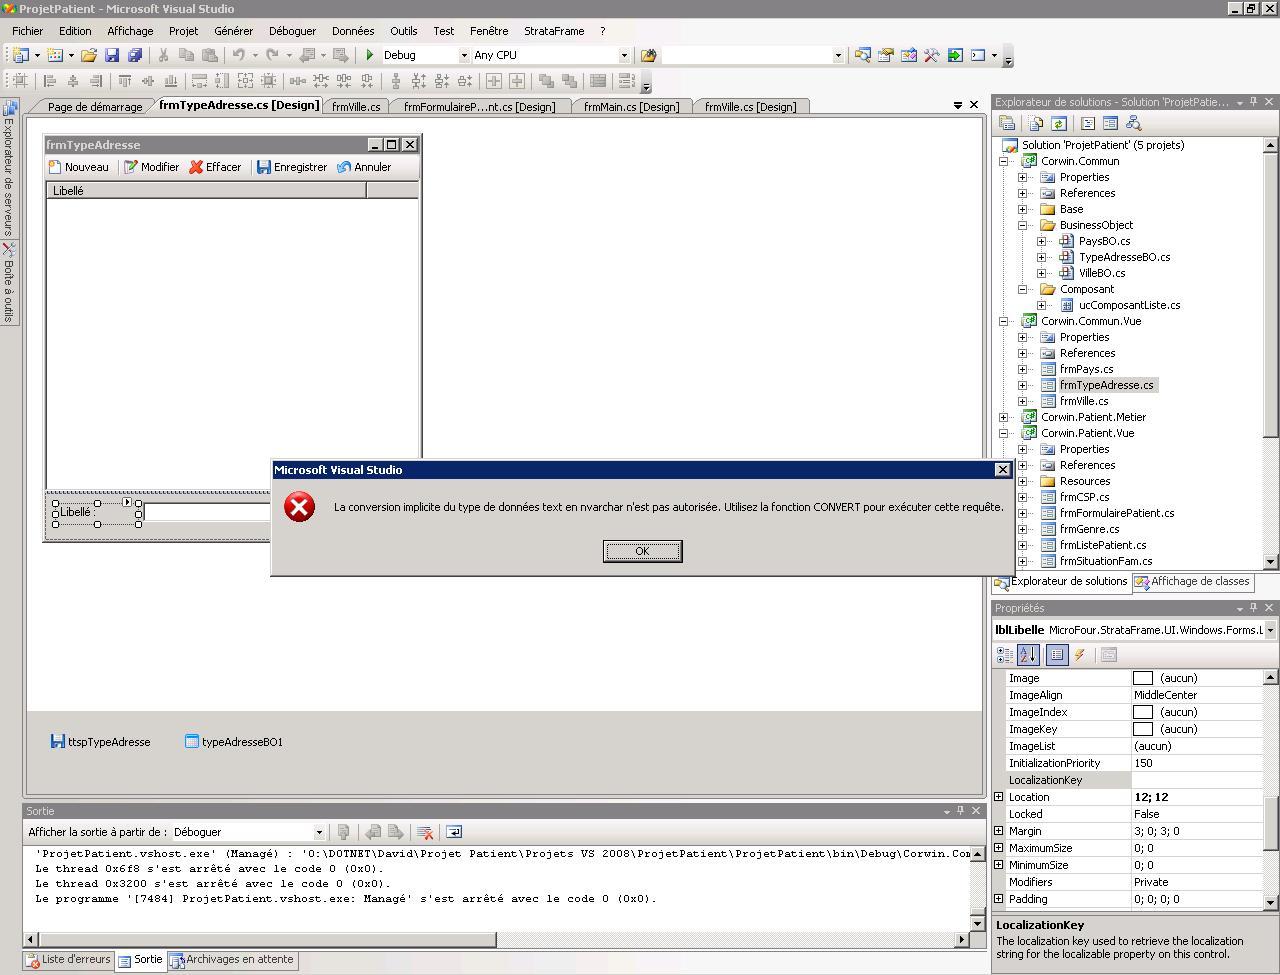Open the StrataFrame menu
Viewport: 1280px width, 975px height.
[553, 31]
